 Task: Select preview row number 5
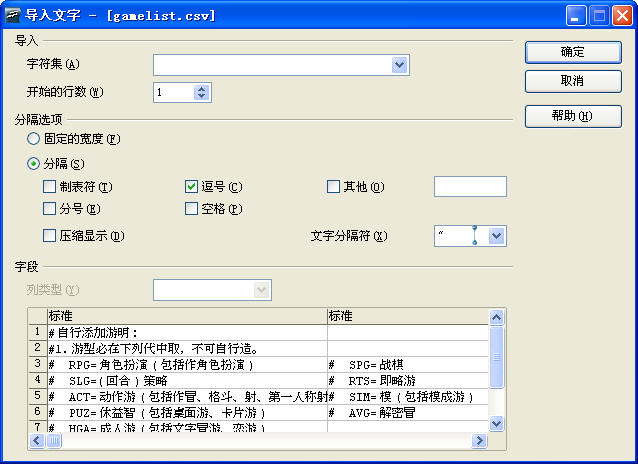38,396
